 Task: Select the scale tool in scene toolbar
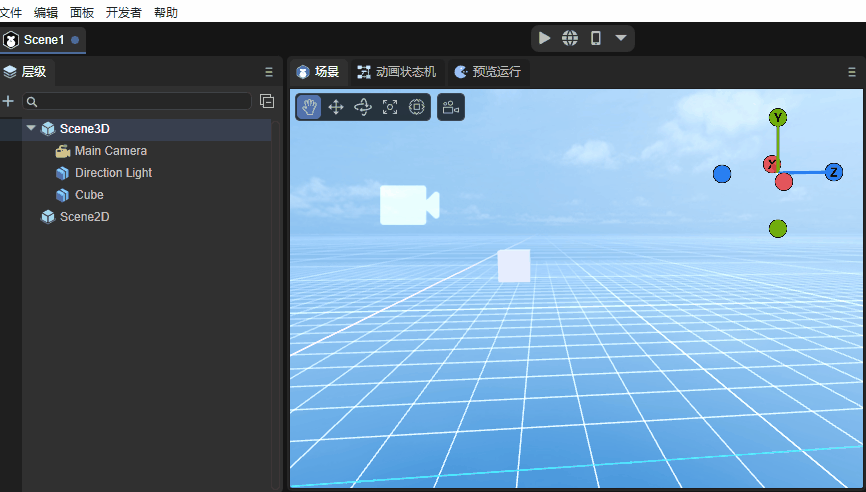390,107
